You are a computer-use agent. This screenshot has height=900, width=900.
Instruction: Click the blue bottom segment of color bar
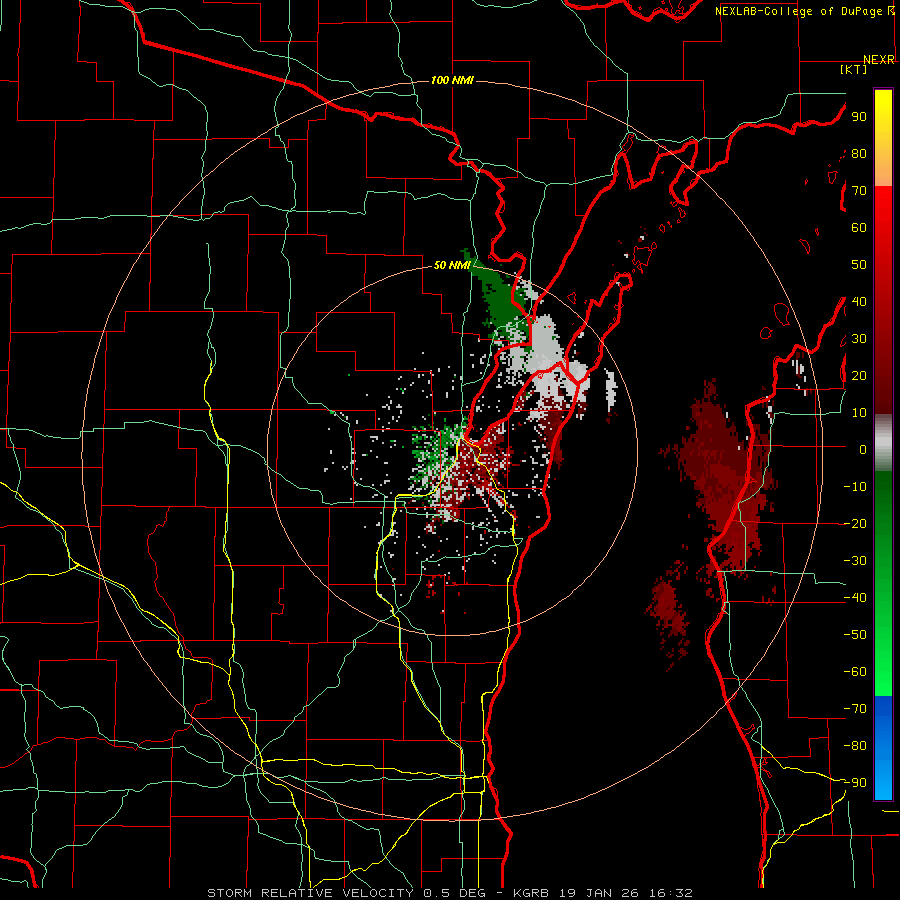pos(883,748)
